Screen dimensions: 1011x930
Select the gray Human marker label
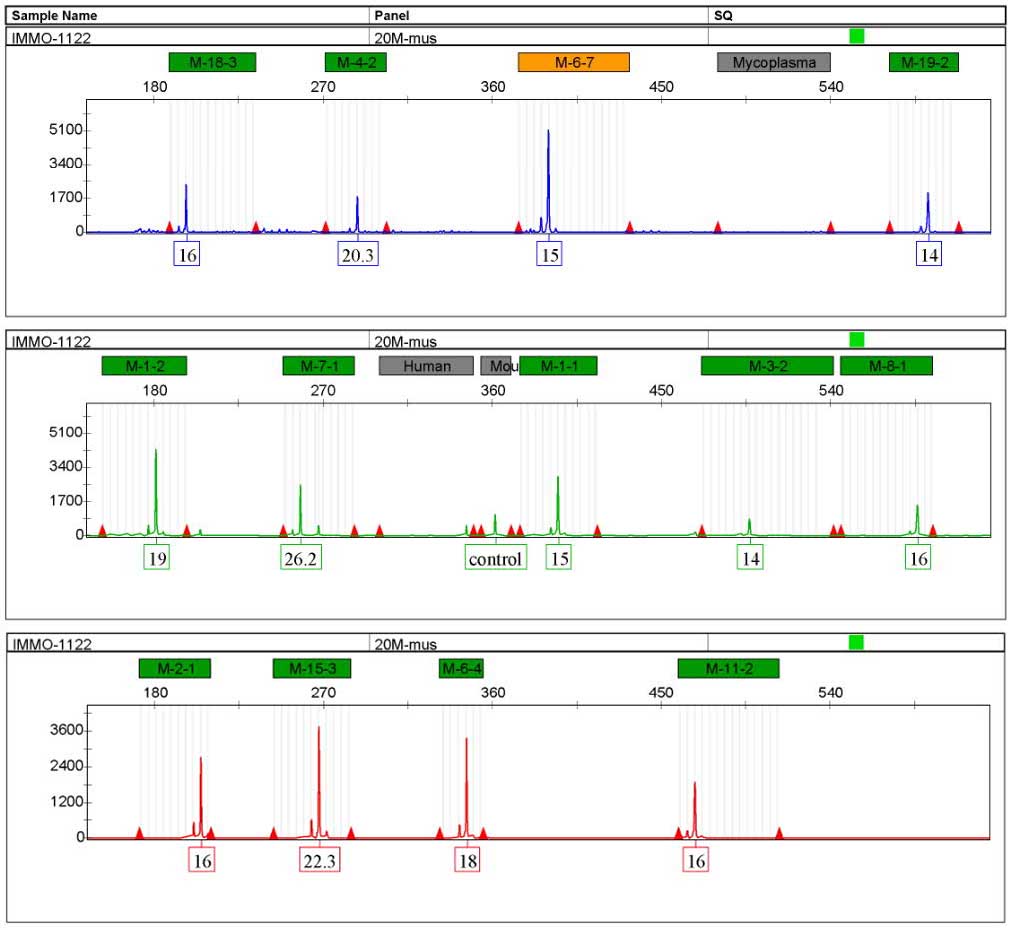point(426,366)
